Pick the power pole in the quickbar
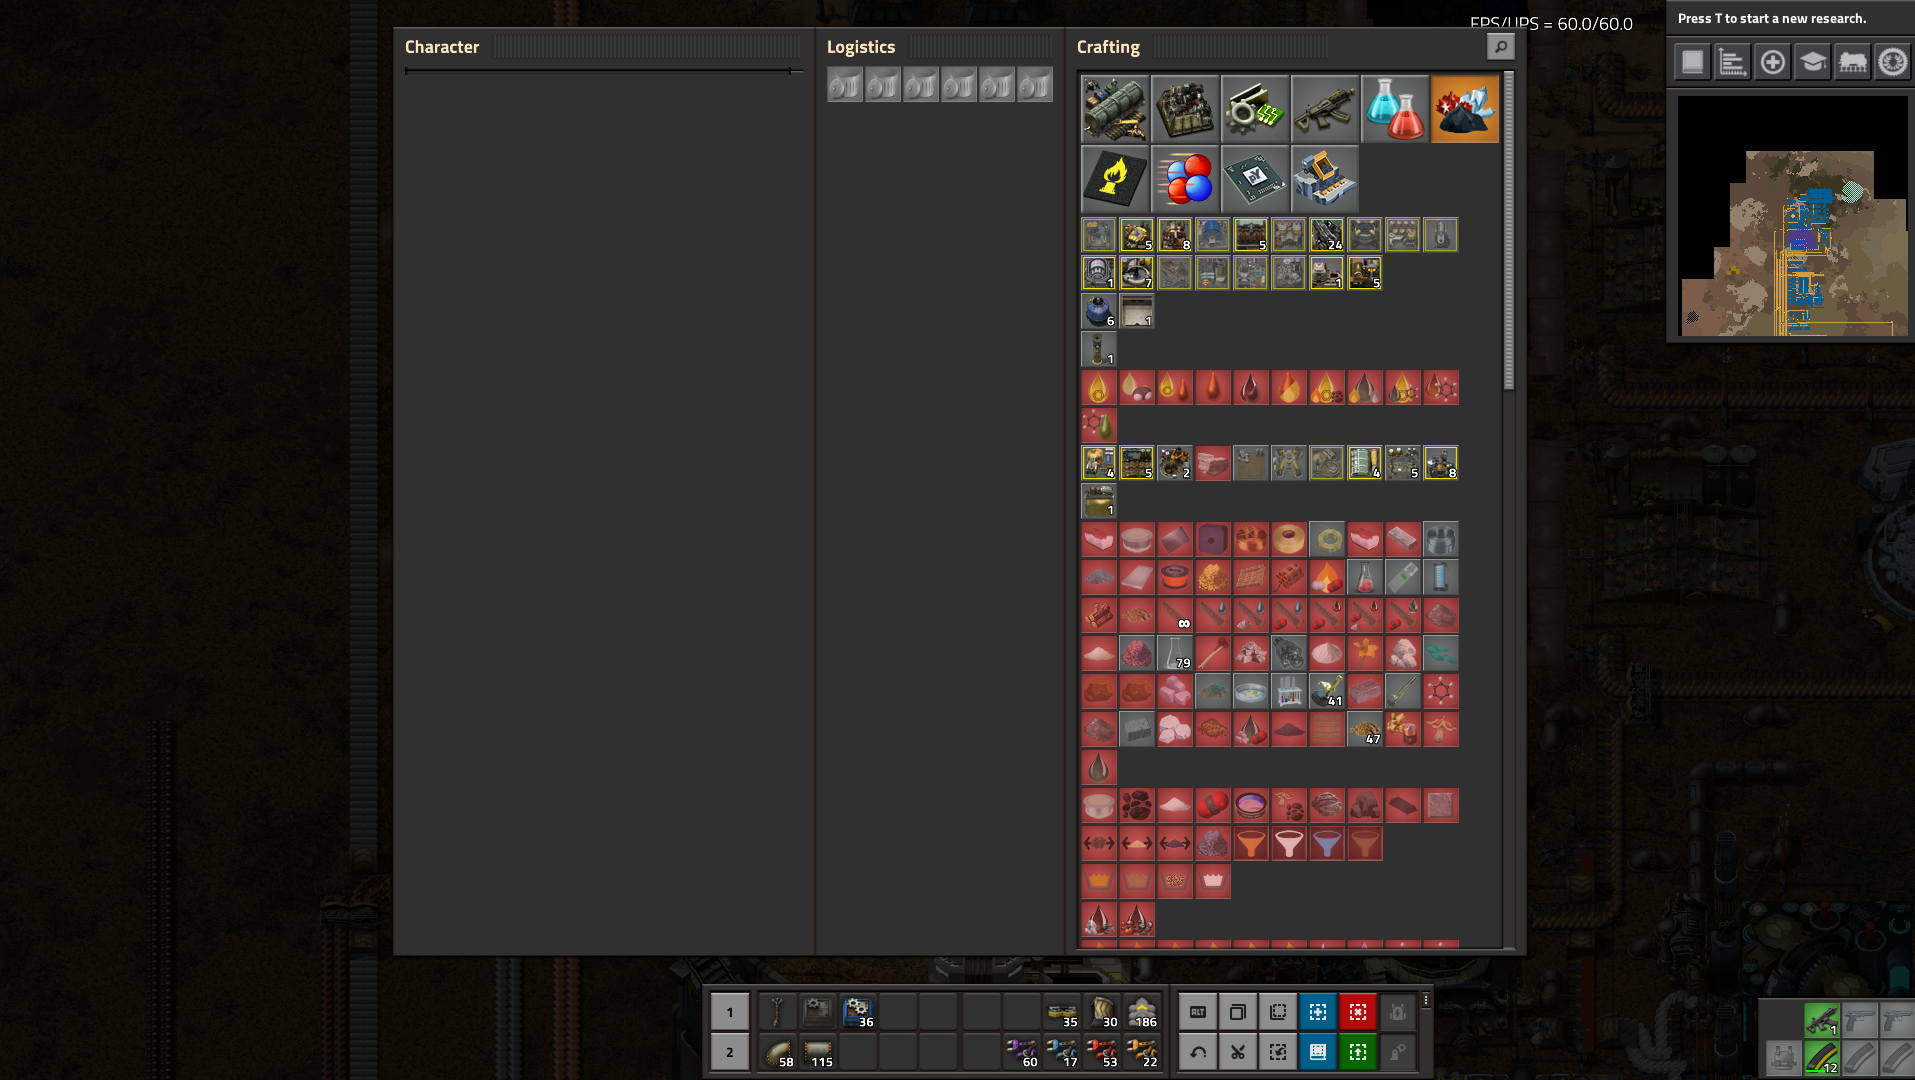The image size is (1915, 1080). 777,1012
